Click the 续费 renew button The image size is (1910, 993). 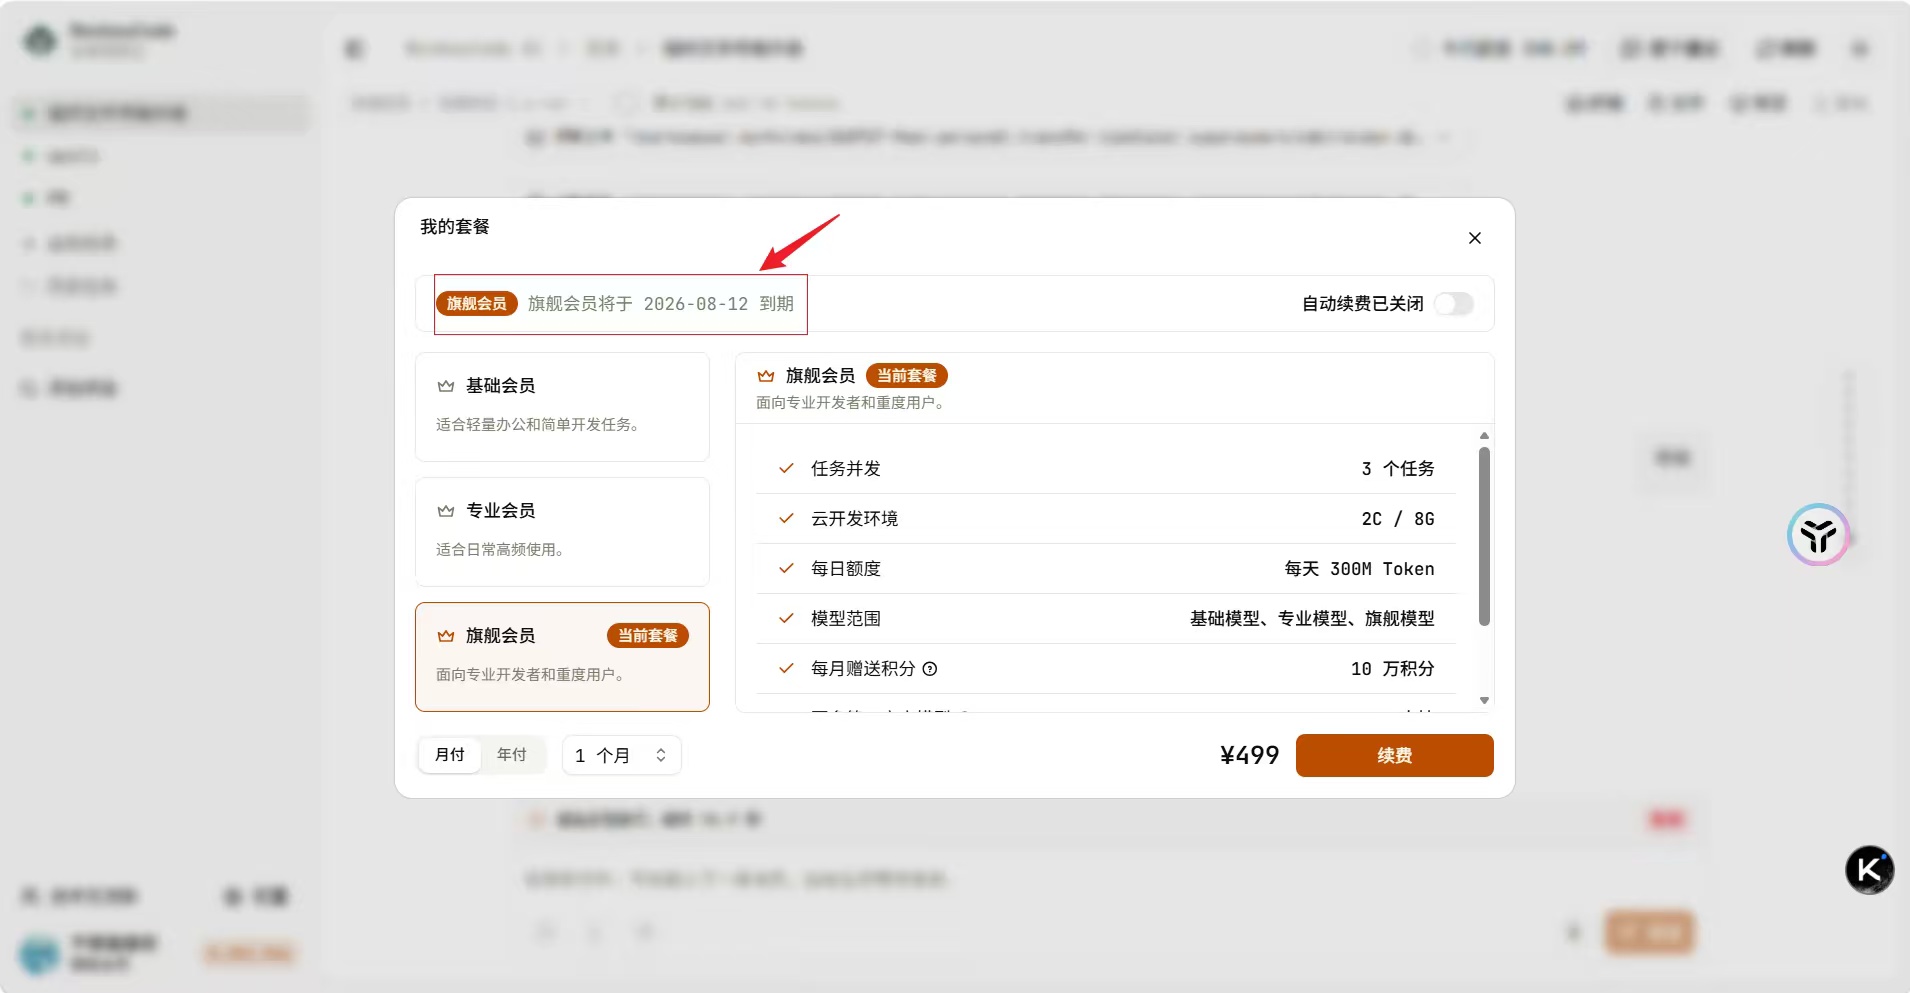(x=1394, y=755)
